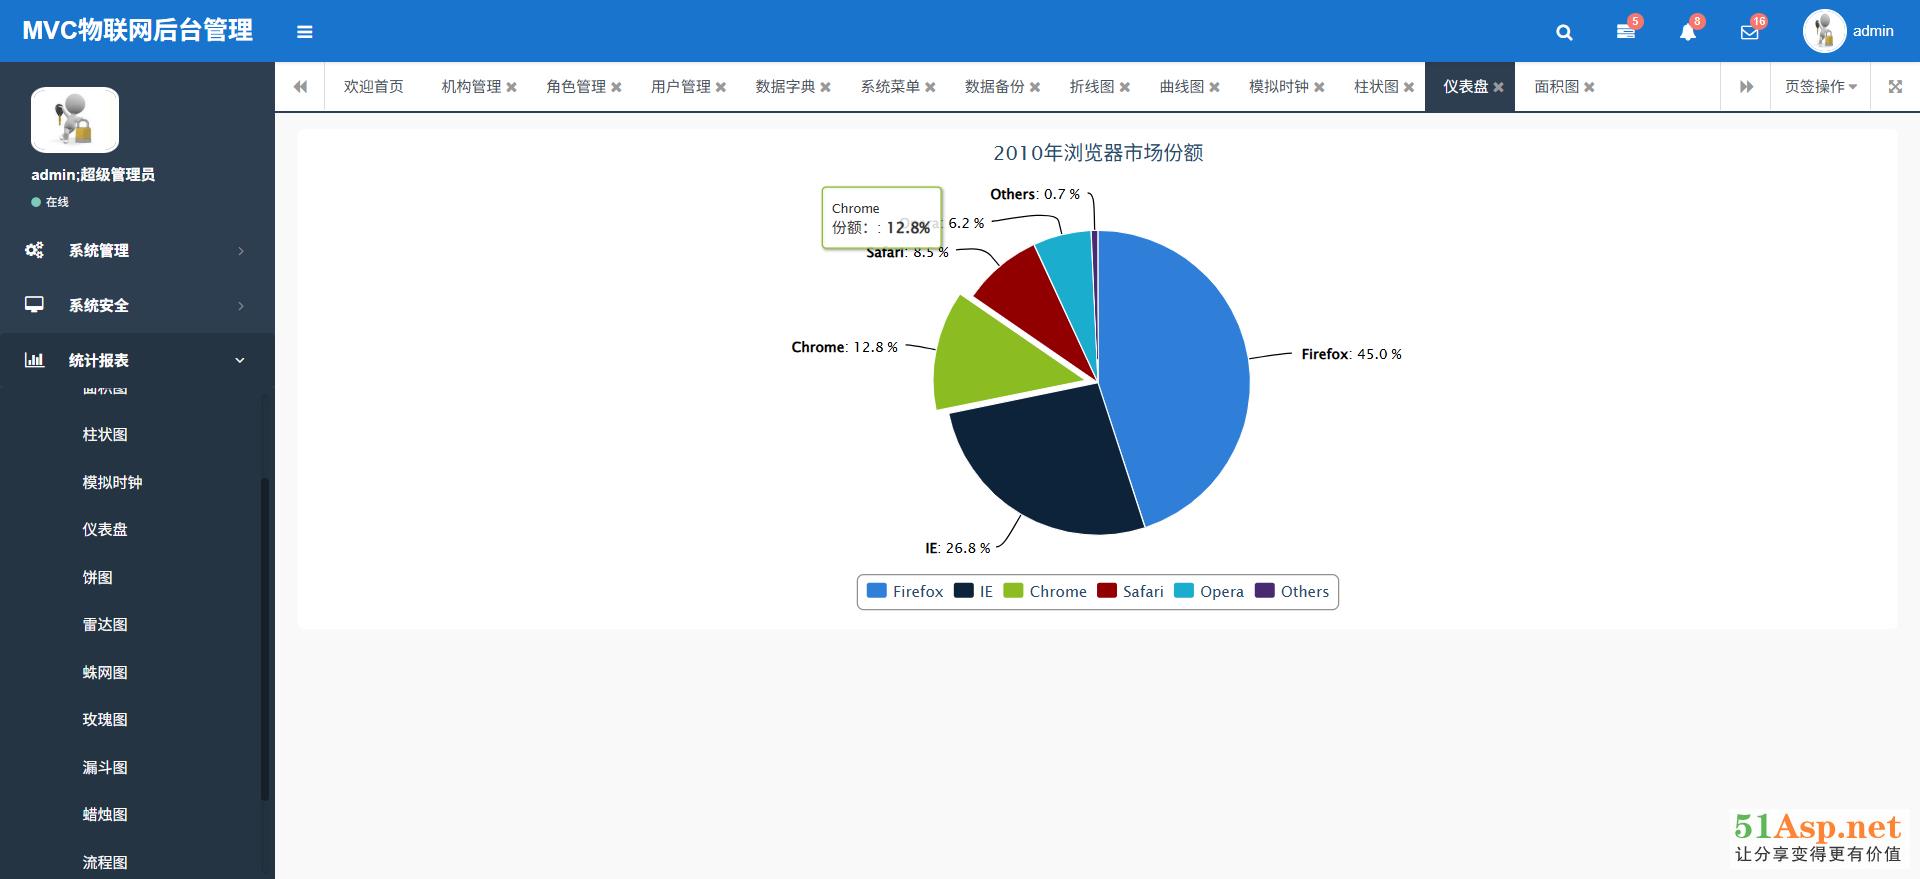Open the admin user profile menu
1920x879 pixels.
click(x=1850, y=32)
